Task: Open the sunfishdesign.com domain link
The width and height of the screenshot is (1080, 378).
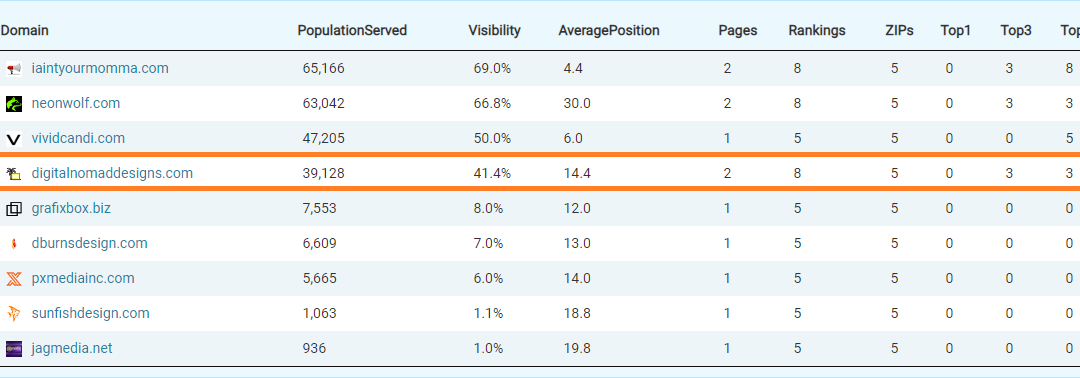Action: [x=90, y=313]
